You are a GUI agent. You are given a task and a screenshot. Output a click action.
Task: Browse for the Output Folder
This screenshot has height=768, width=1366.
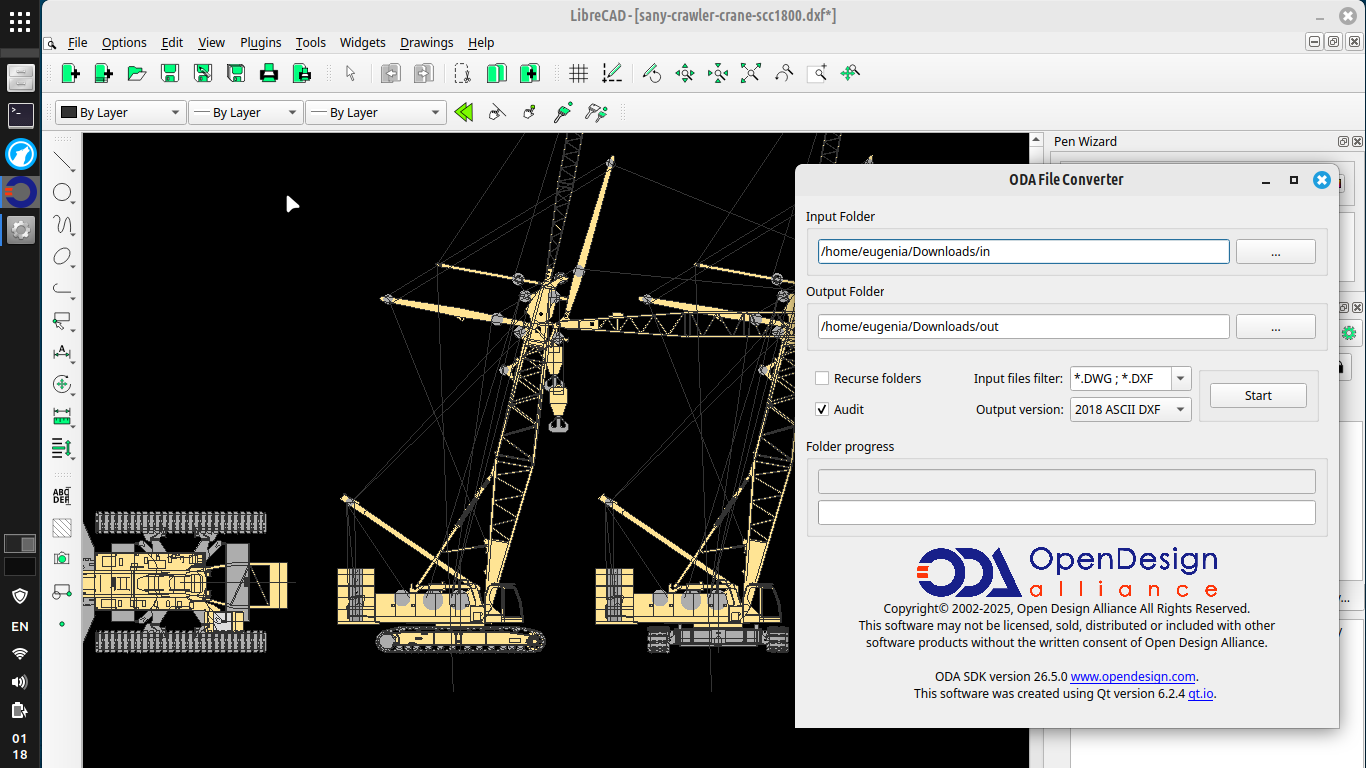[x=1275, y=327]
